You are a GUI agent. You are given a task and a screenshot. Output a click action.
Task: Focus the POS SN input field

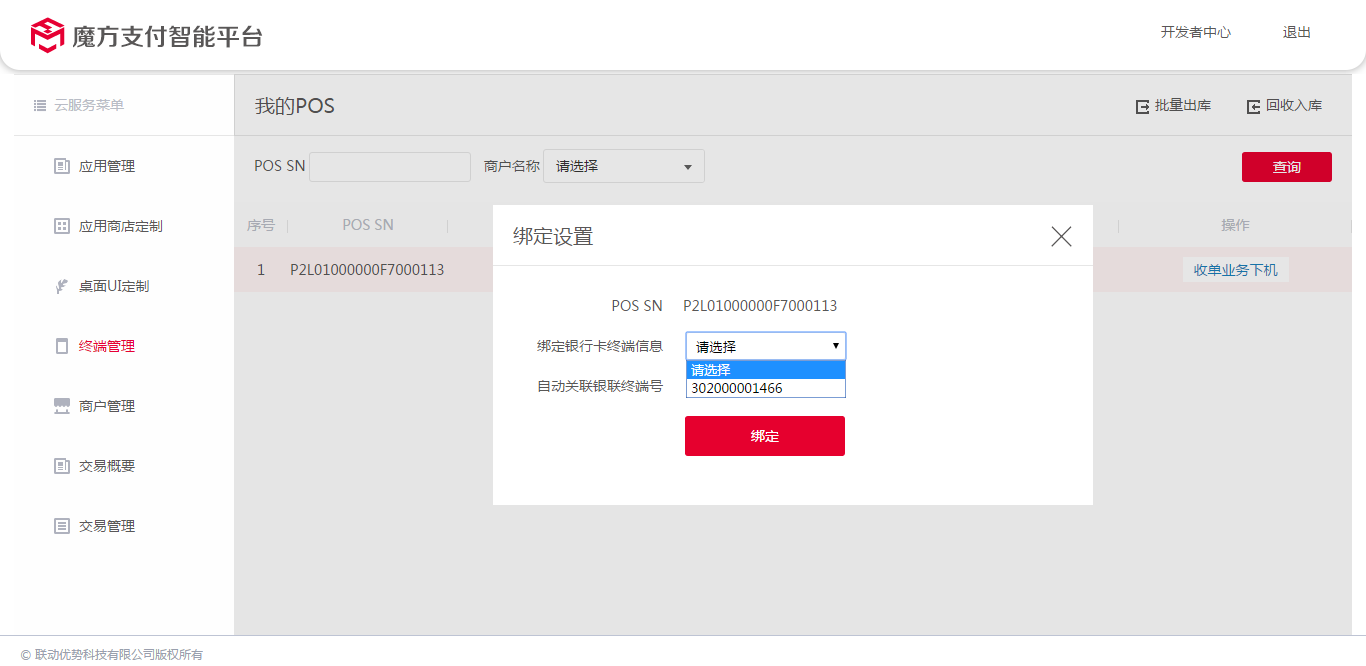389,167
